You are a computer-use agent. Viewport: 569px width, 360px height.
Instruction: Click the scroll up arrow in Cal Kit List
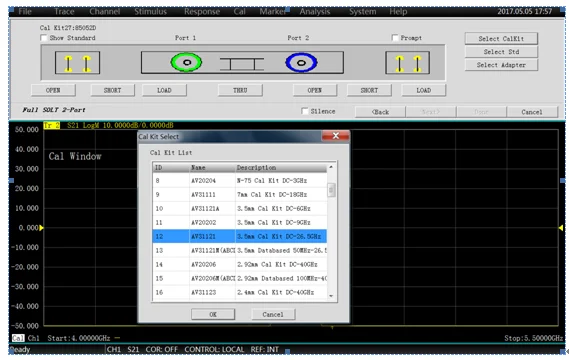[x=331, y=167]
